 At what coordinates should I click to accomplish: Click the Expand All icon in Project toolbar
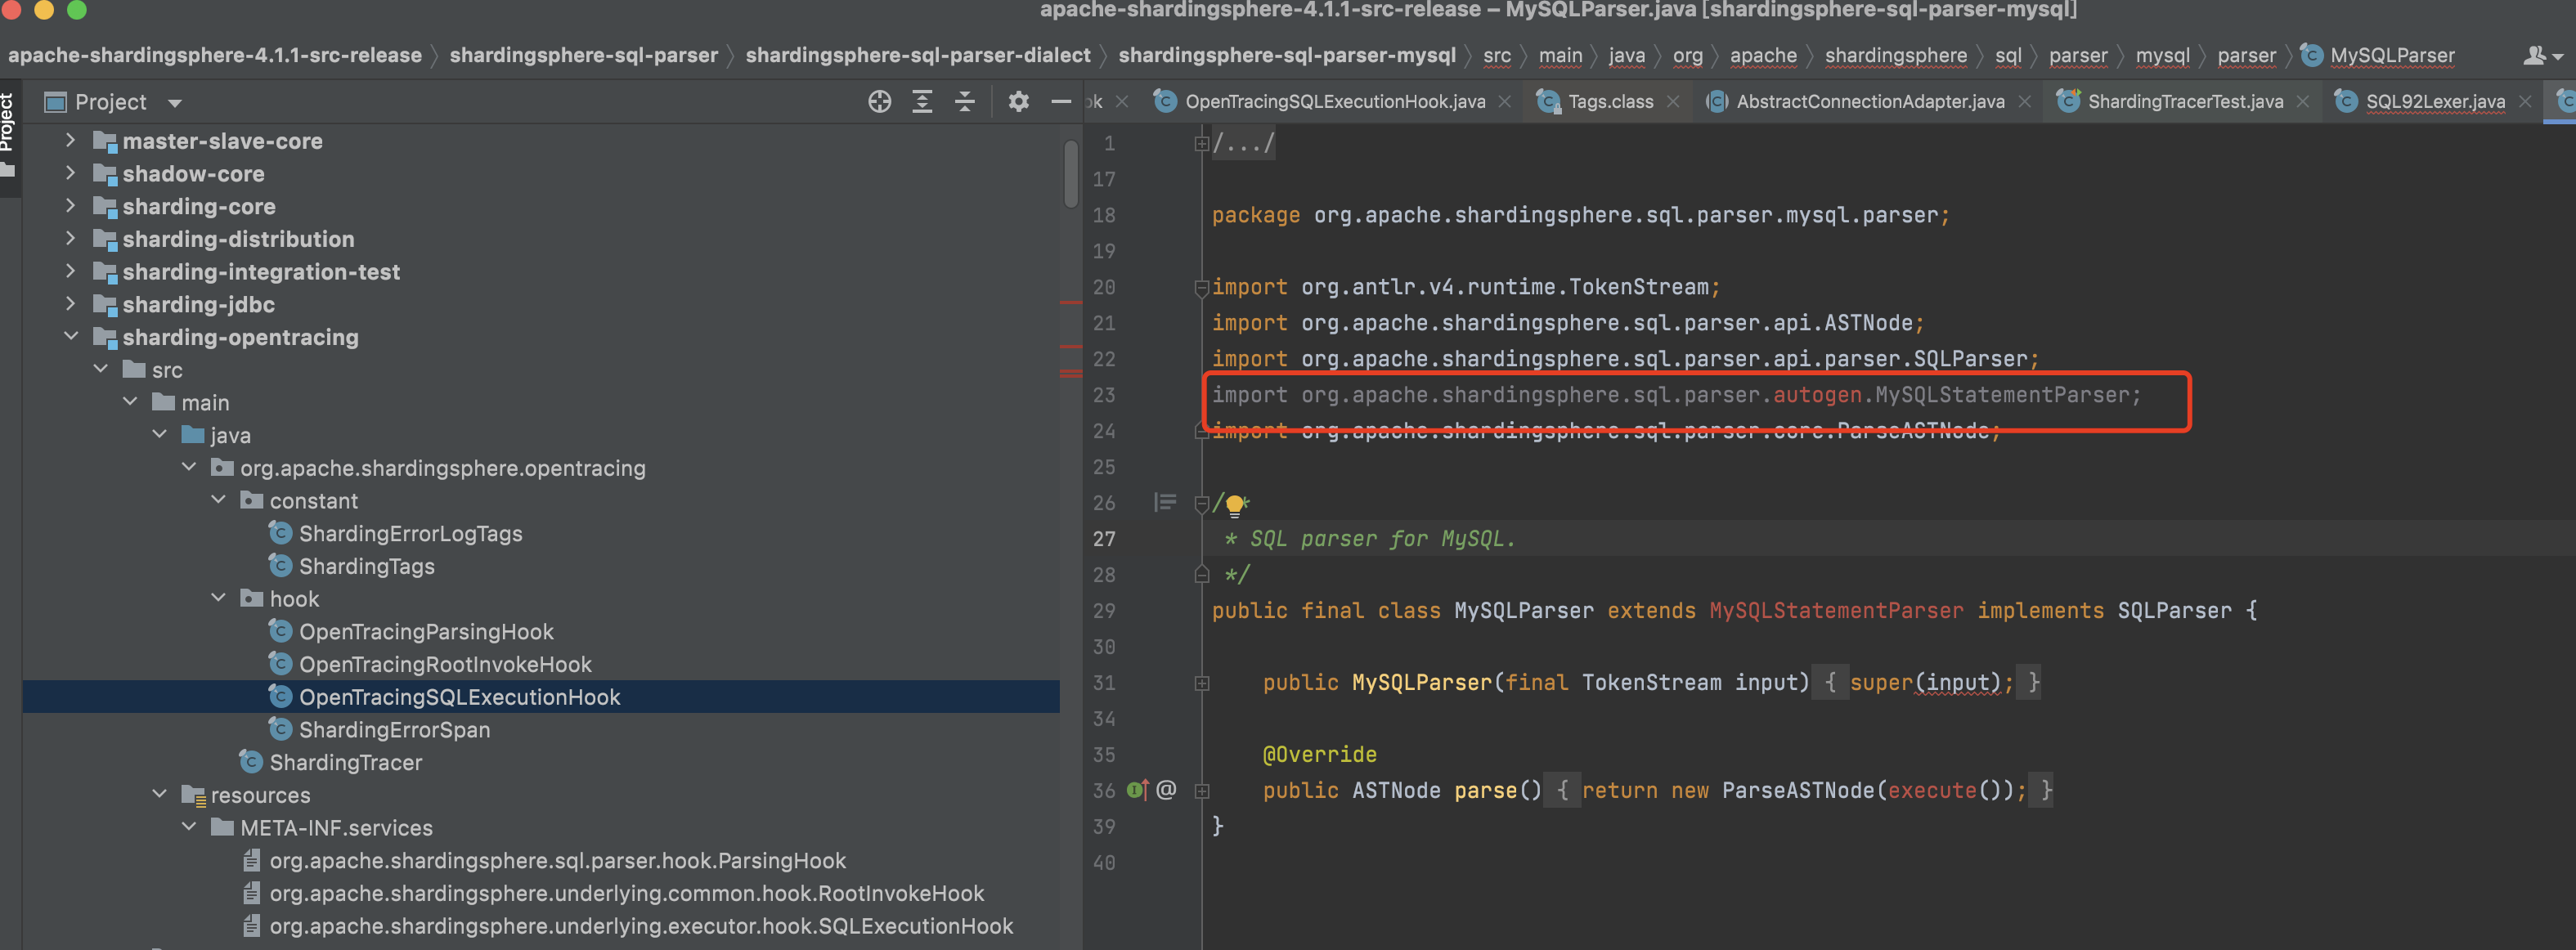tap(921, 101)
